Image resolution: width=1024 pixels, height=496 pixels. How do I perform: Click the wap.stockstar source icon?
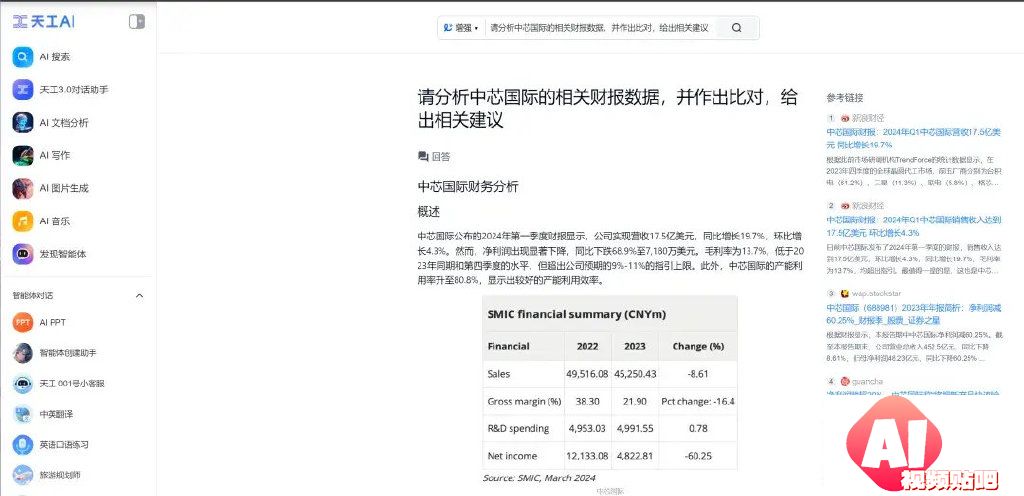(844, 294)
